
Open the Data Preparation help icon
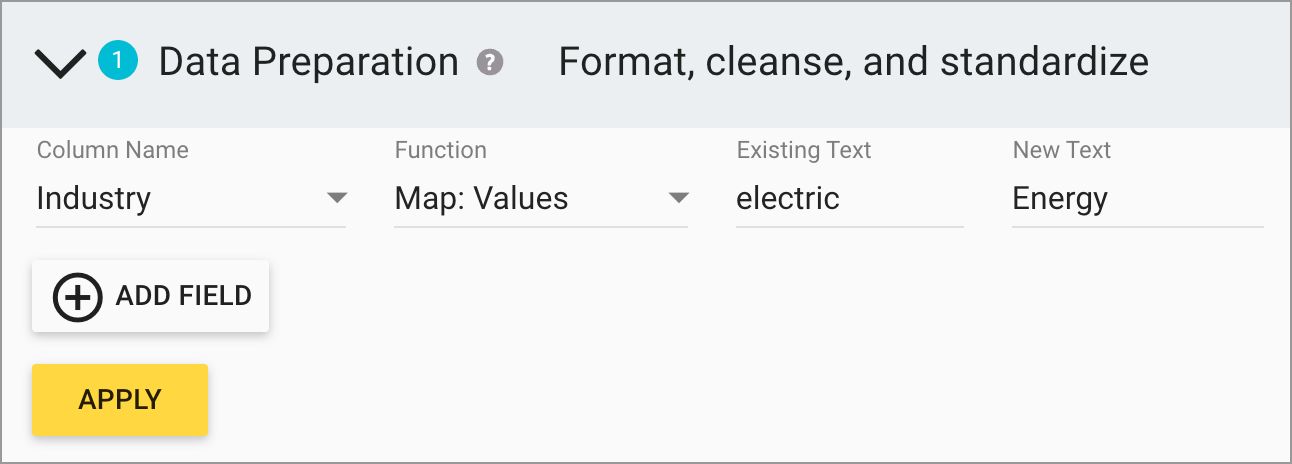(x=490, y=63)
